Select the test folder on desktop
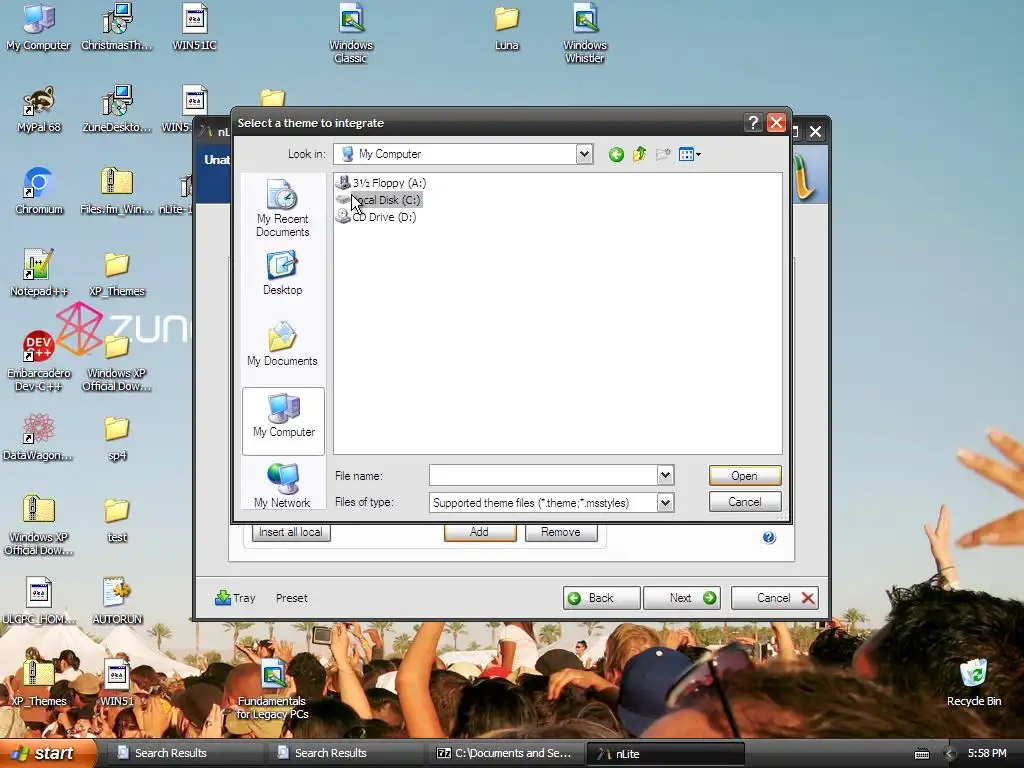 tap(117, 519)
